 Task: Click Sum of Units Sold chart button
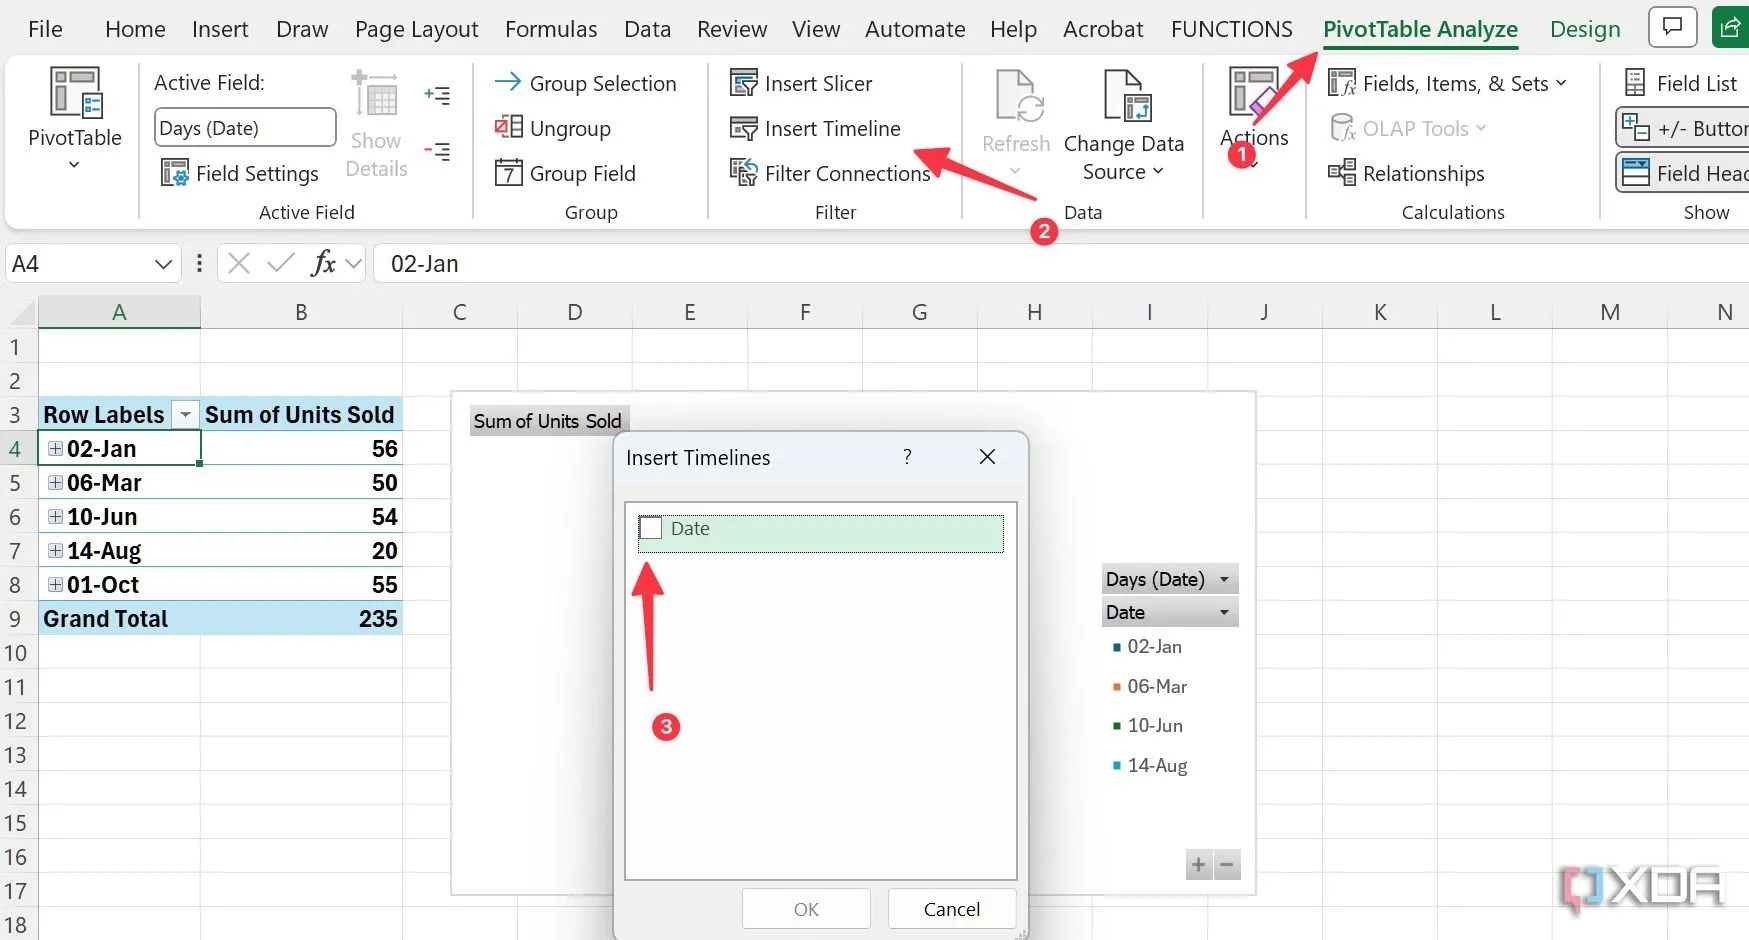[548, 421]
